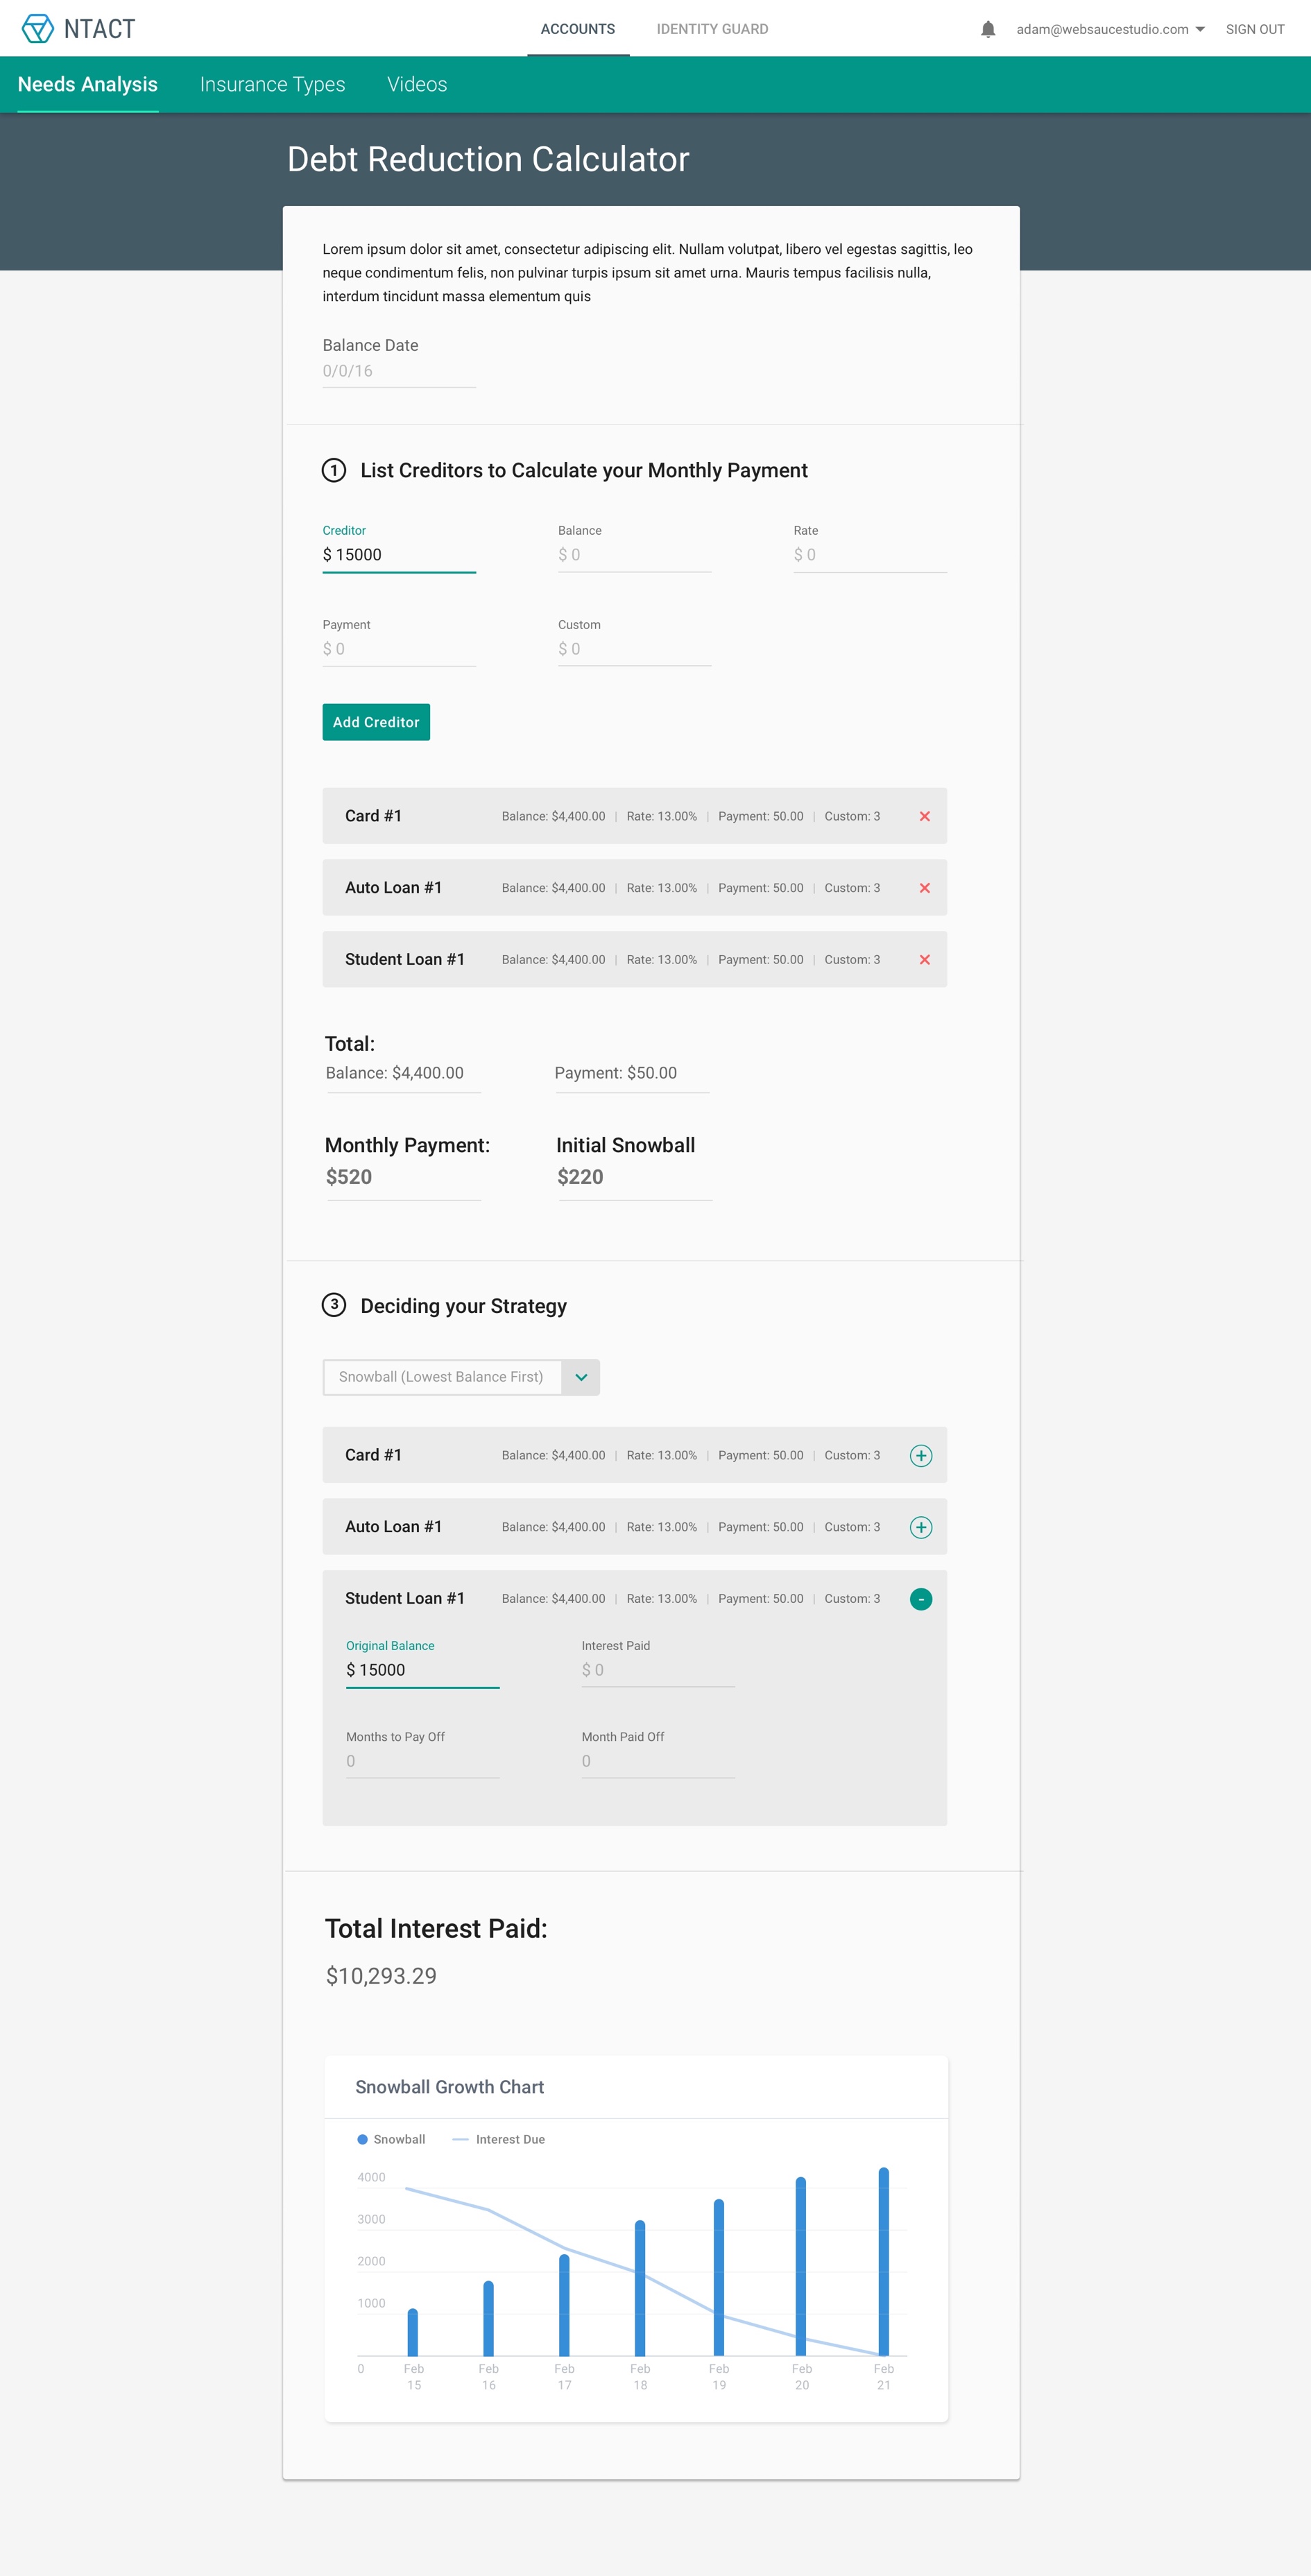Select the Snowball (Lowest Balance First) combo box
Image resolution: width=1311 pixels, height=2576 pixels.
(x=461, y=1377)
